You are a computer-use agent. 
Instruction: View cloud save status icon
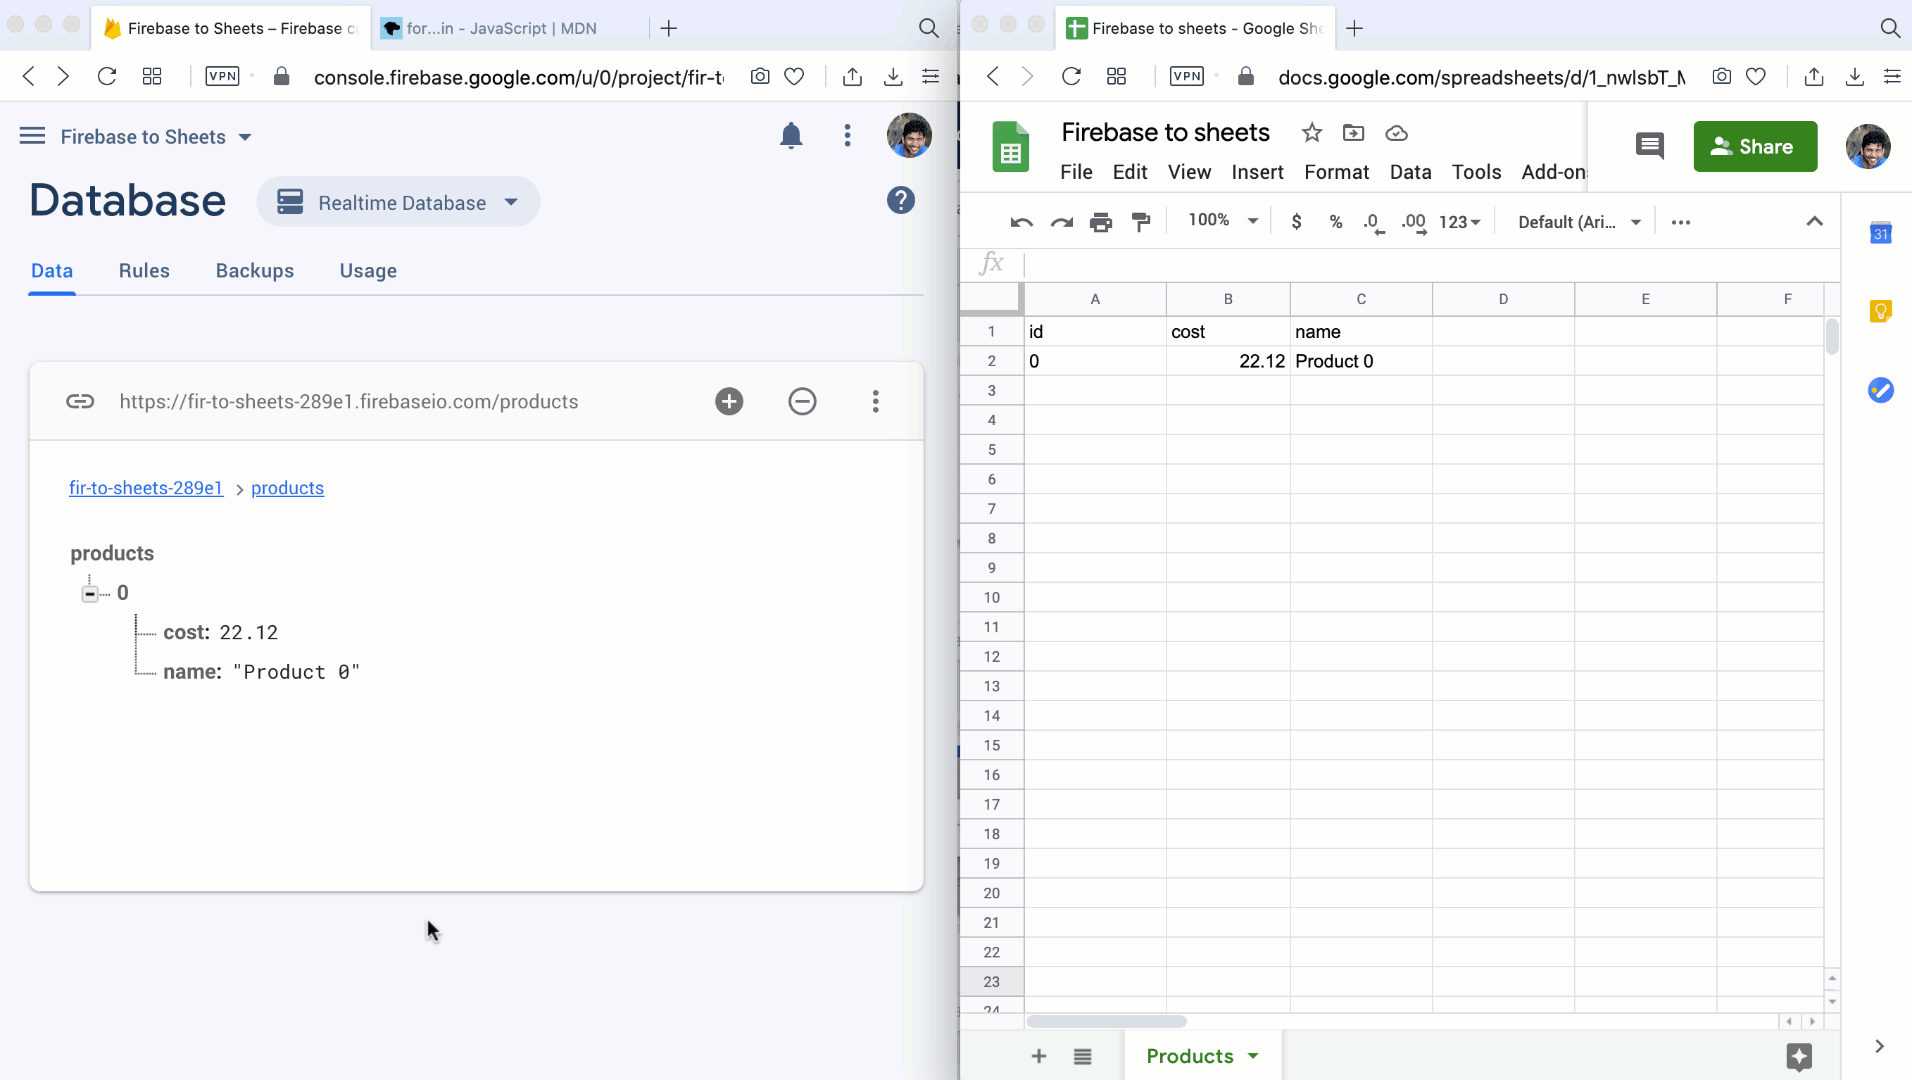pyautogui.click(x=1396, y=133)
